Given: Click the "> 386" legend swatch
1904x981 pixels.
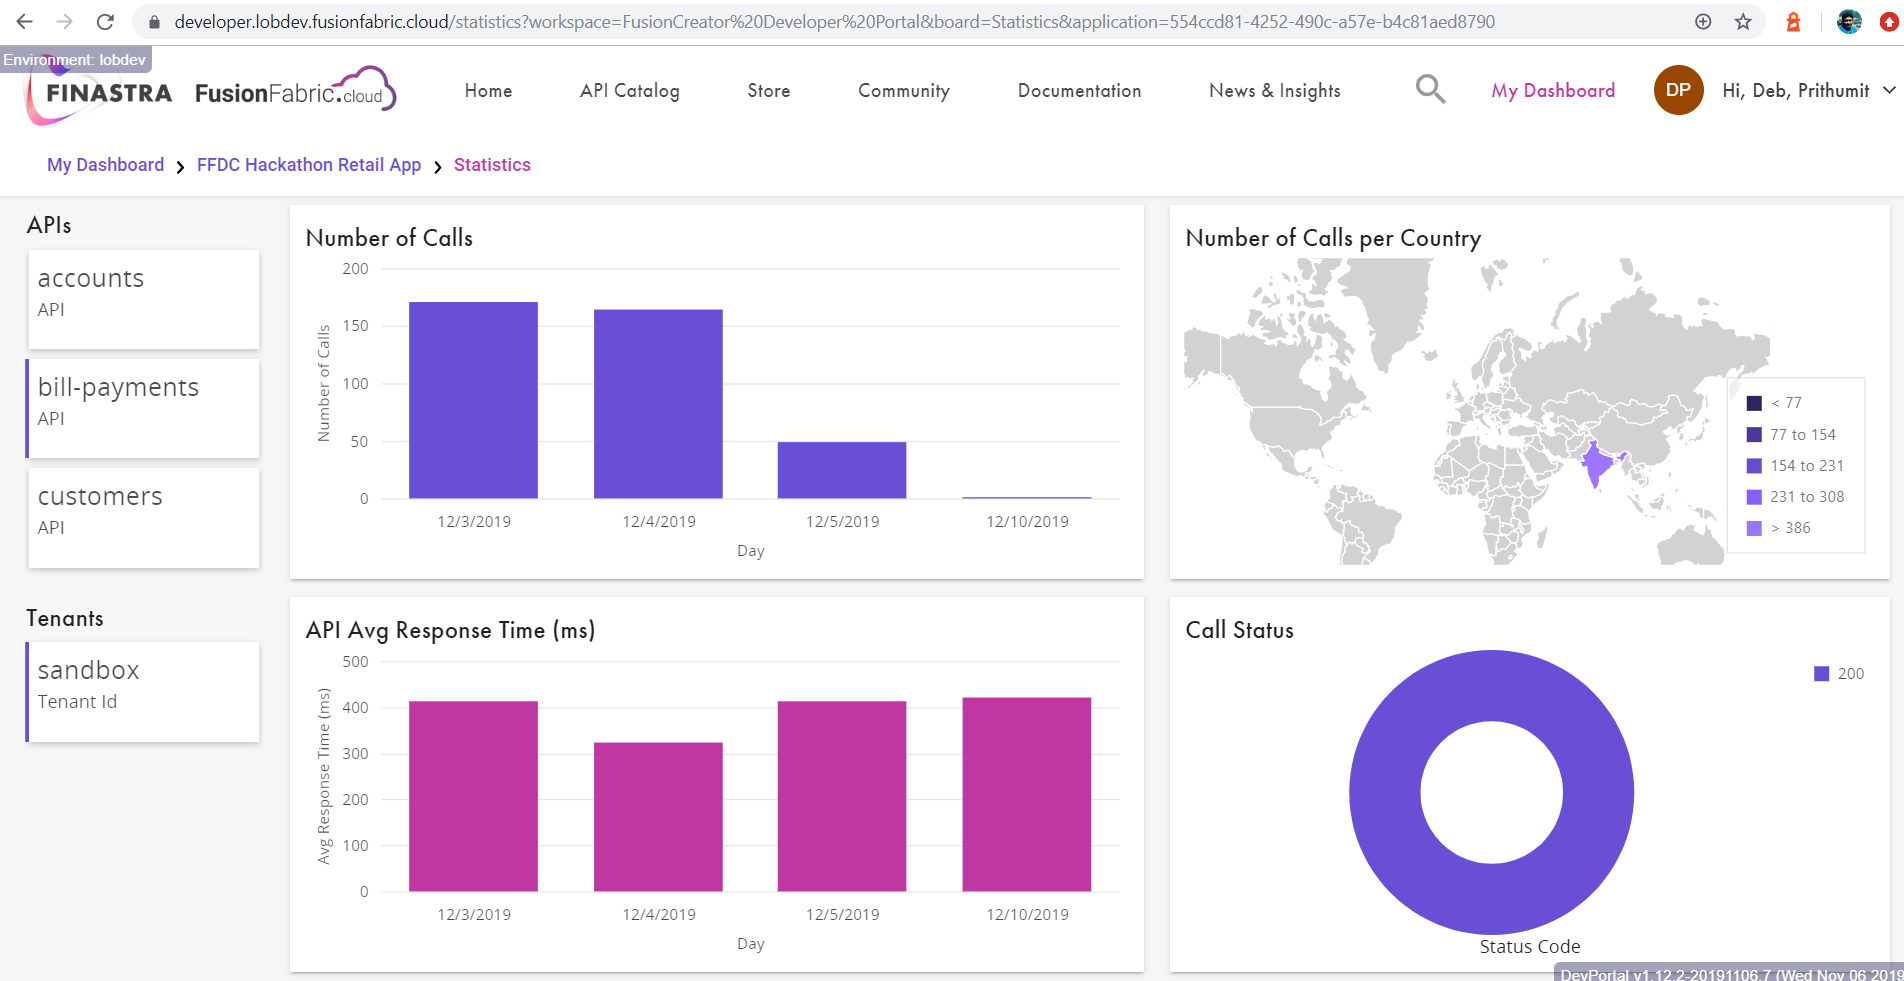Looking at the screenshot, I should point(1754,528).
